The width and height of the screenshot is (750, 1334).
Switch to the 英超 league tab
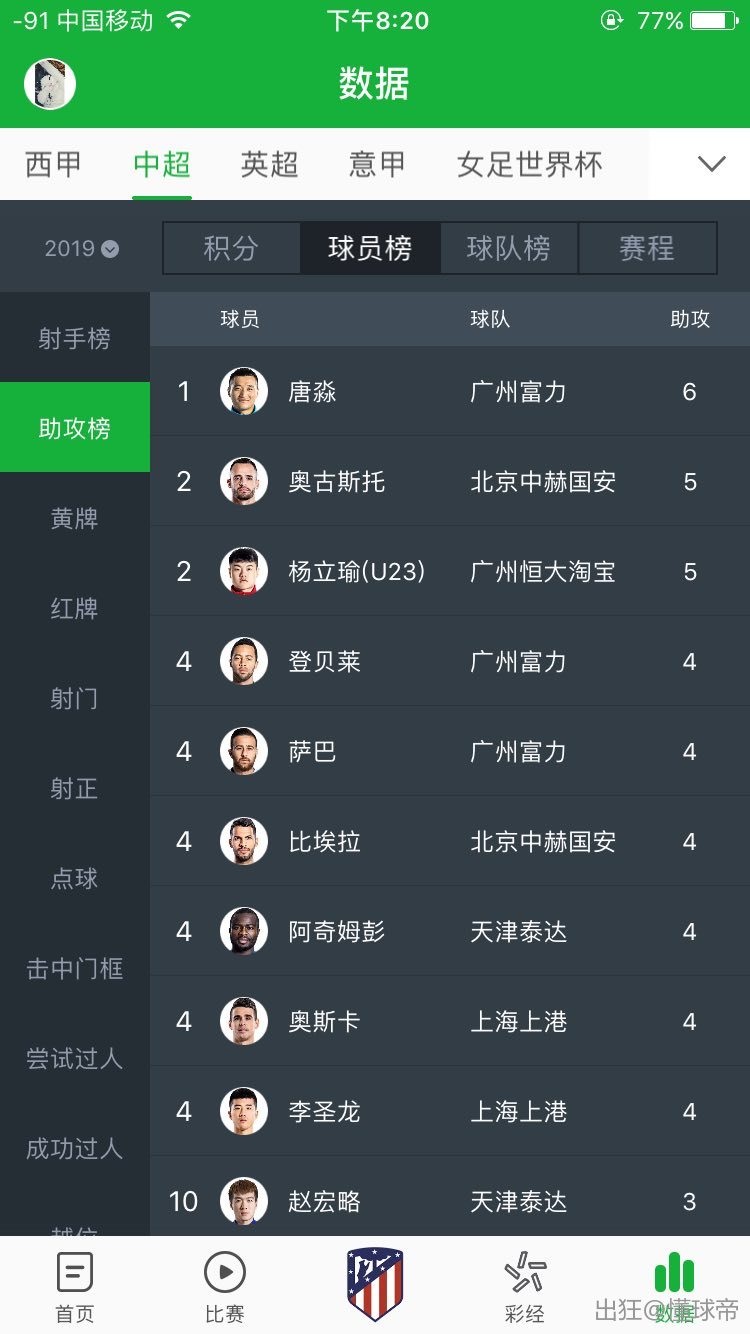point(269,164)
